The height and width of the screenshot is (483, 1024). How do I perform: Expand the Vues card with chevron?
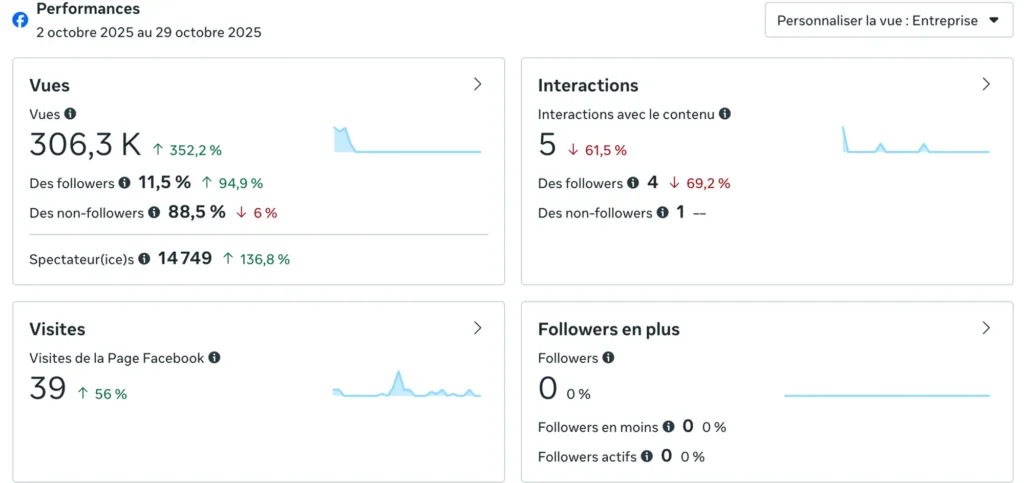pyautogui.click(x=478, y=84)
